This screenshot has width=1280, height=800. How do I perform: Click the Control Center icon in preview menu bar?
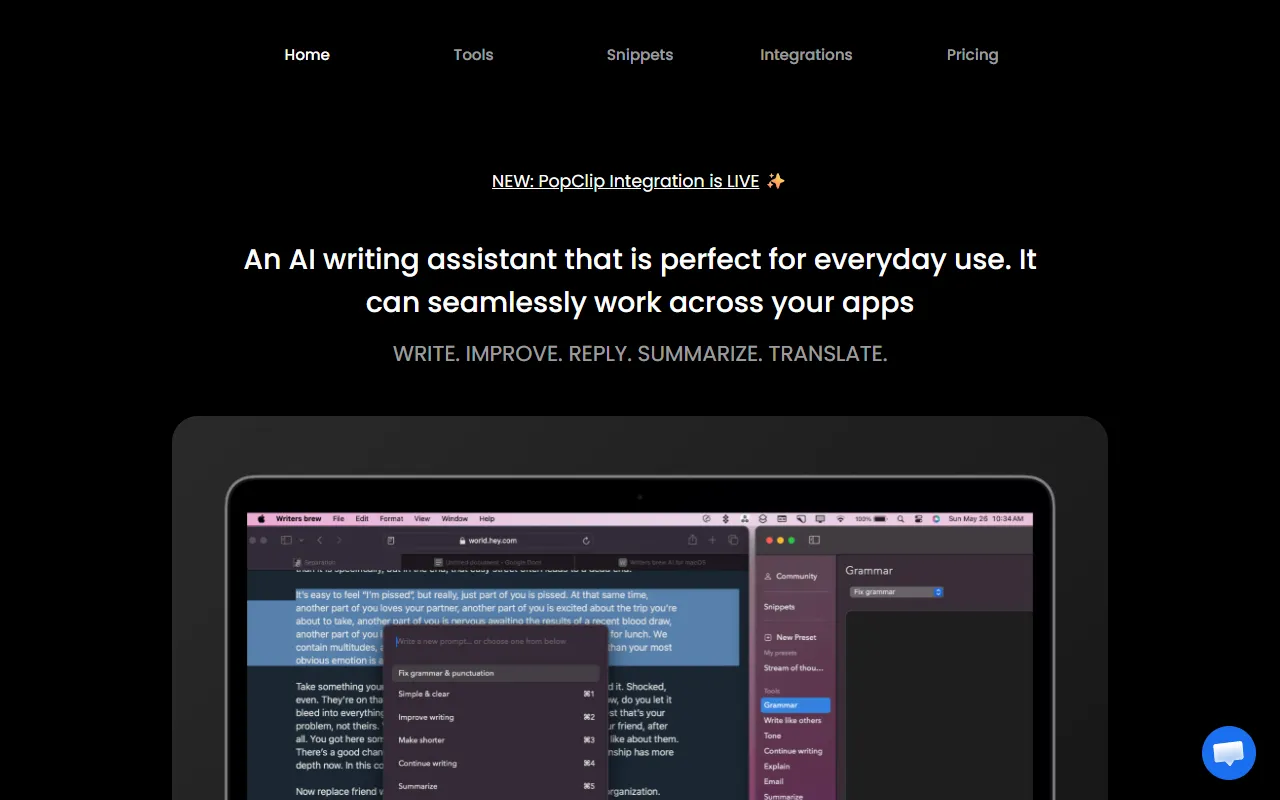918,519
